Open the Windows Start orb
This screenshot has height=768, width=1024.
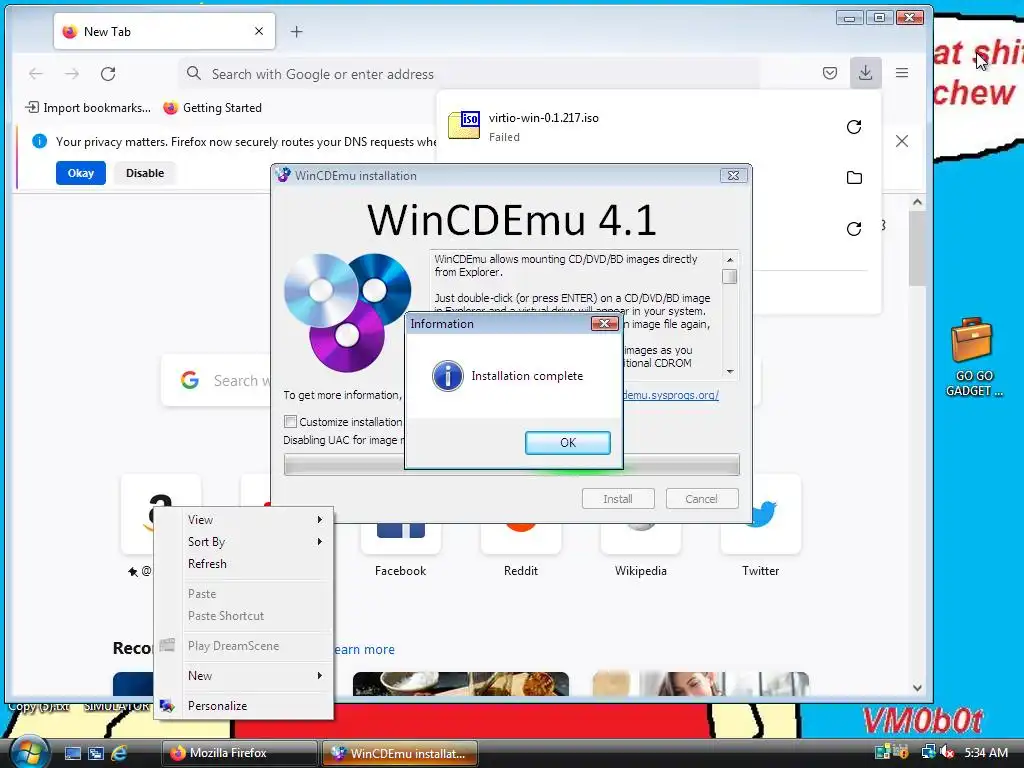29,752
